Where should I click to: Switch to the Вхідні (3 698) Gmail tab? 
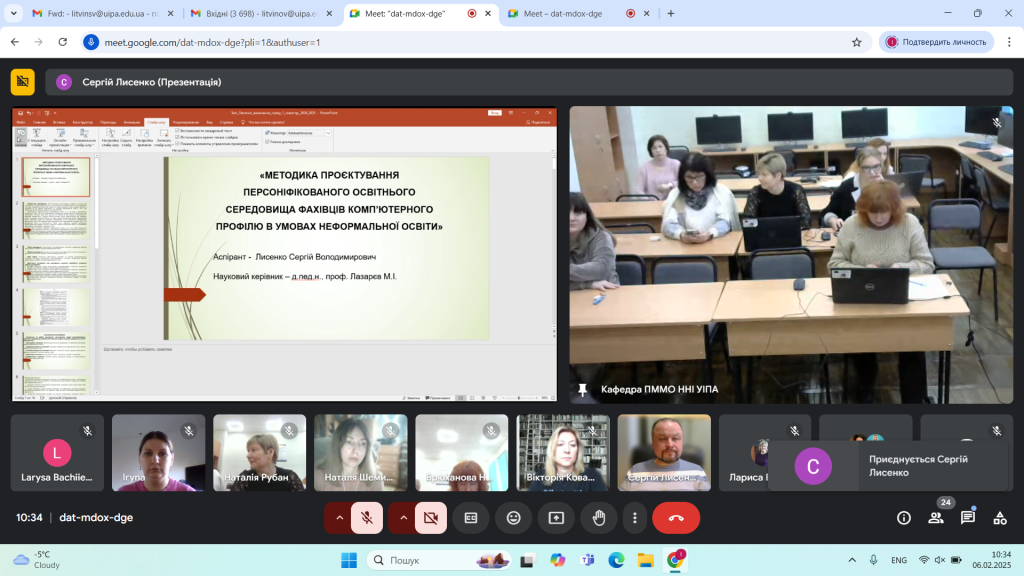point(261,13)
